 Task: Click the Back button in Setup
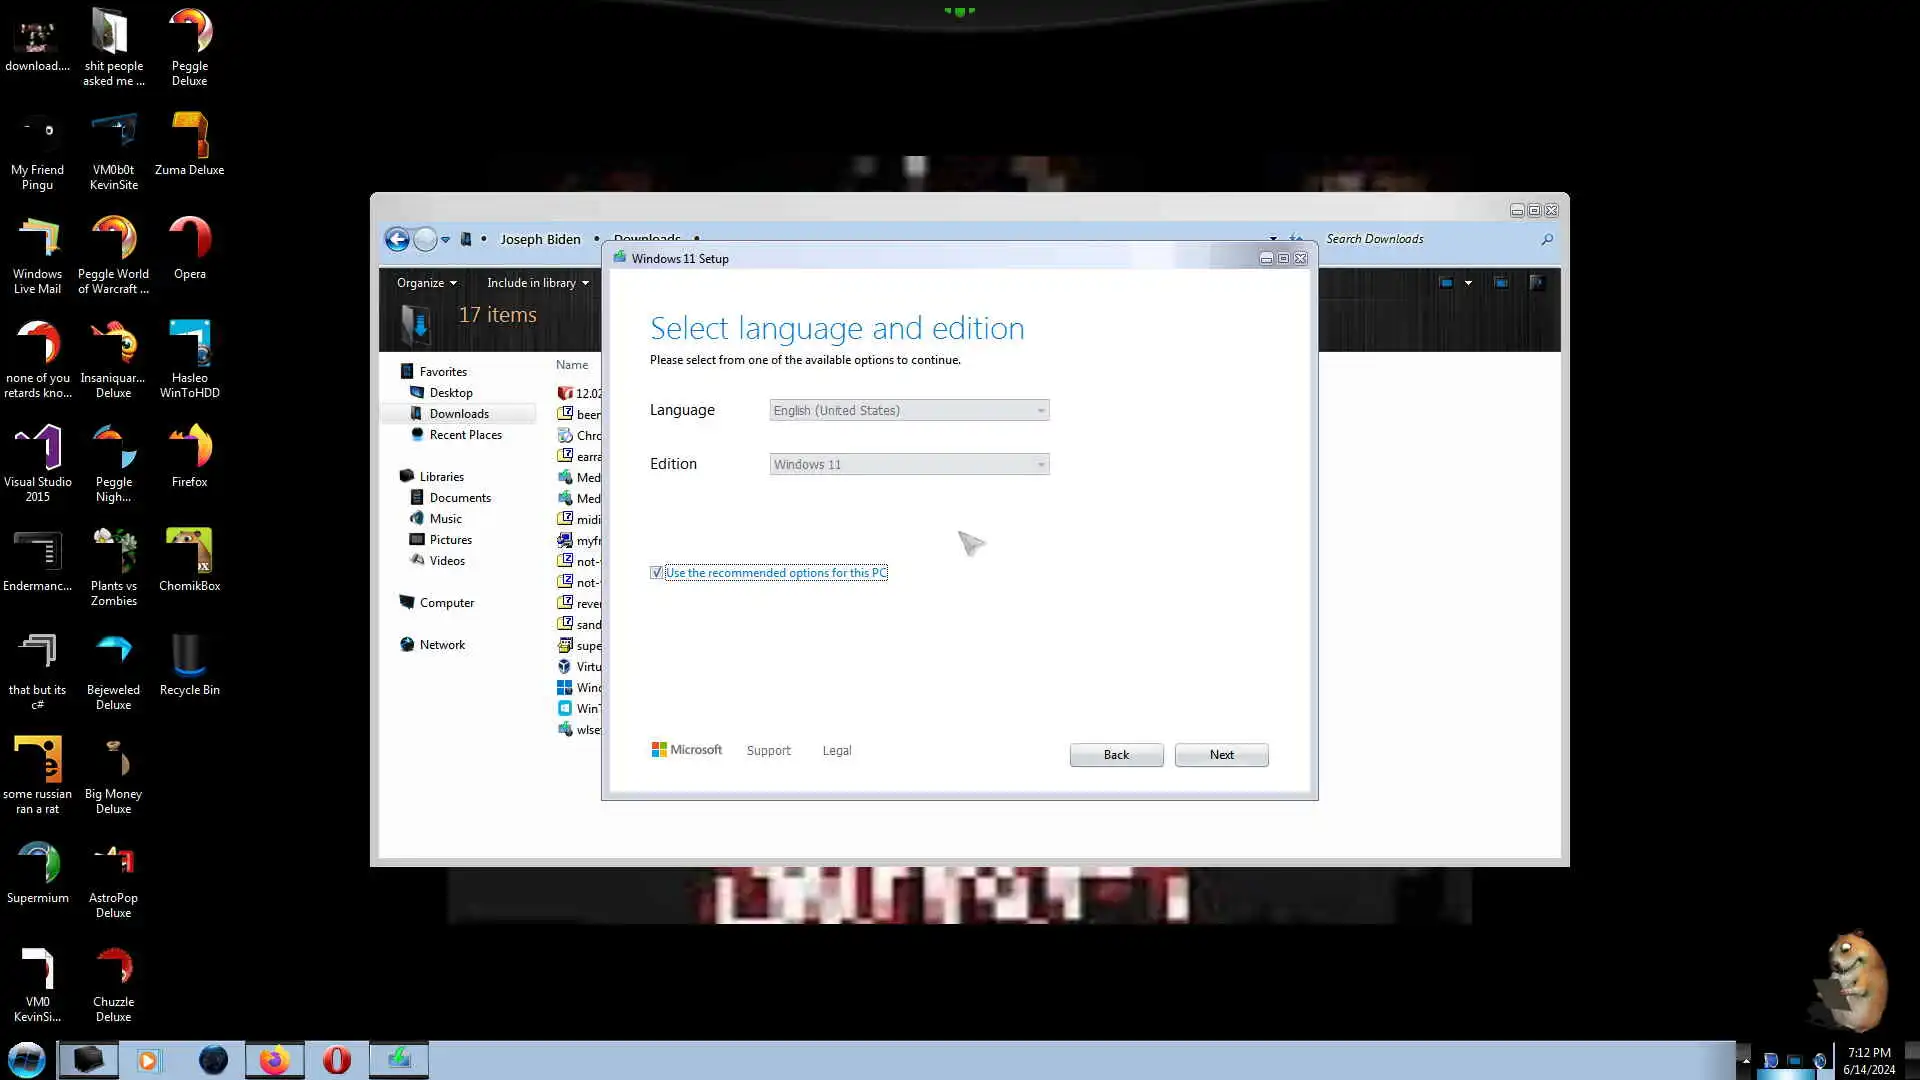coord(1116,755)
